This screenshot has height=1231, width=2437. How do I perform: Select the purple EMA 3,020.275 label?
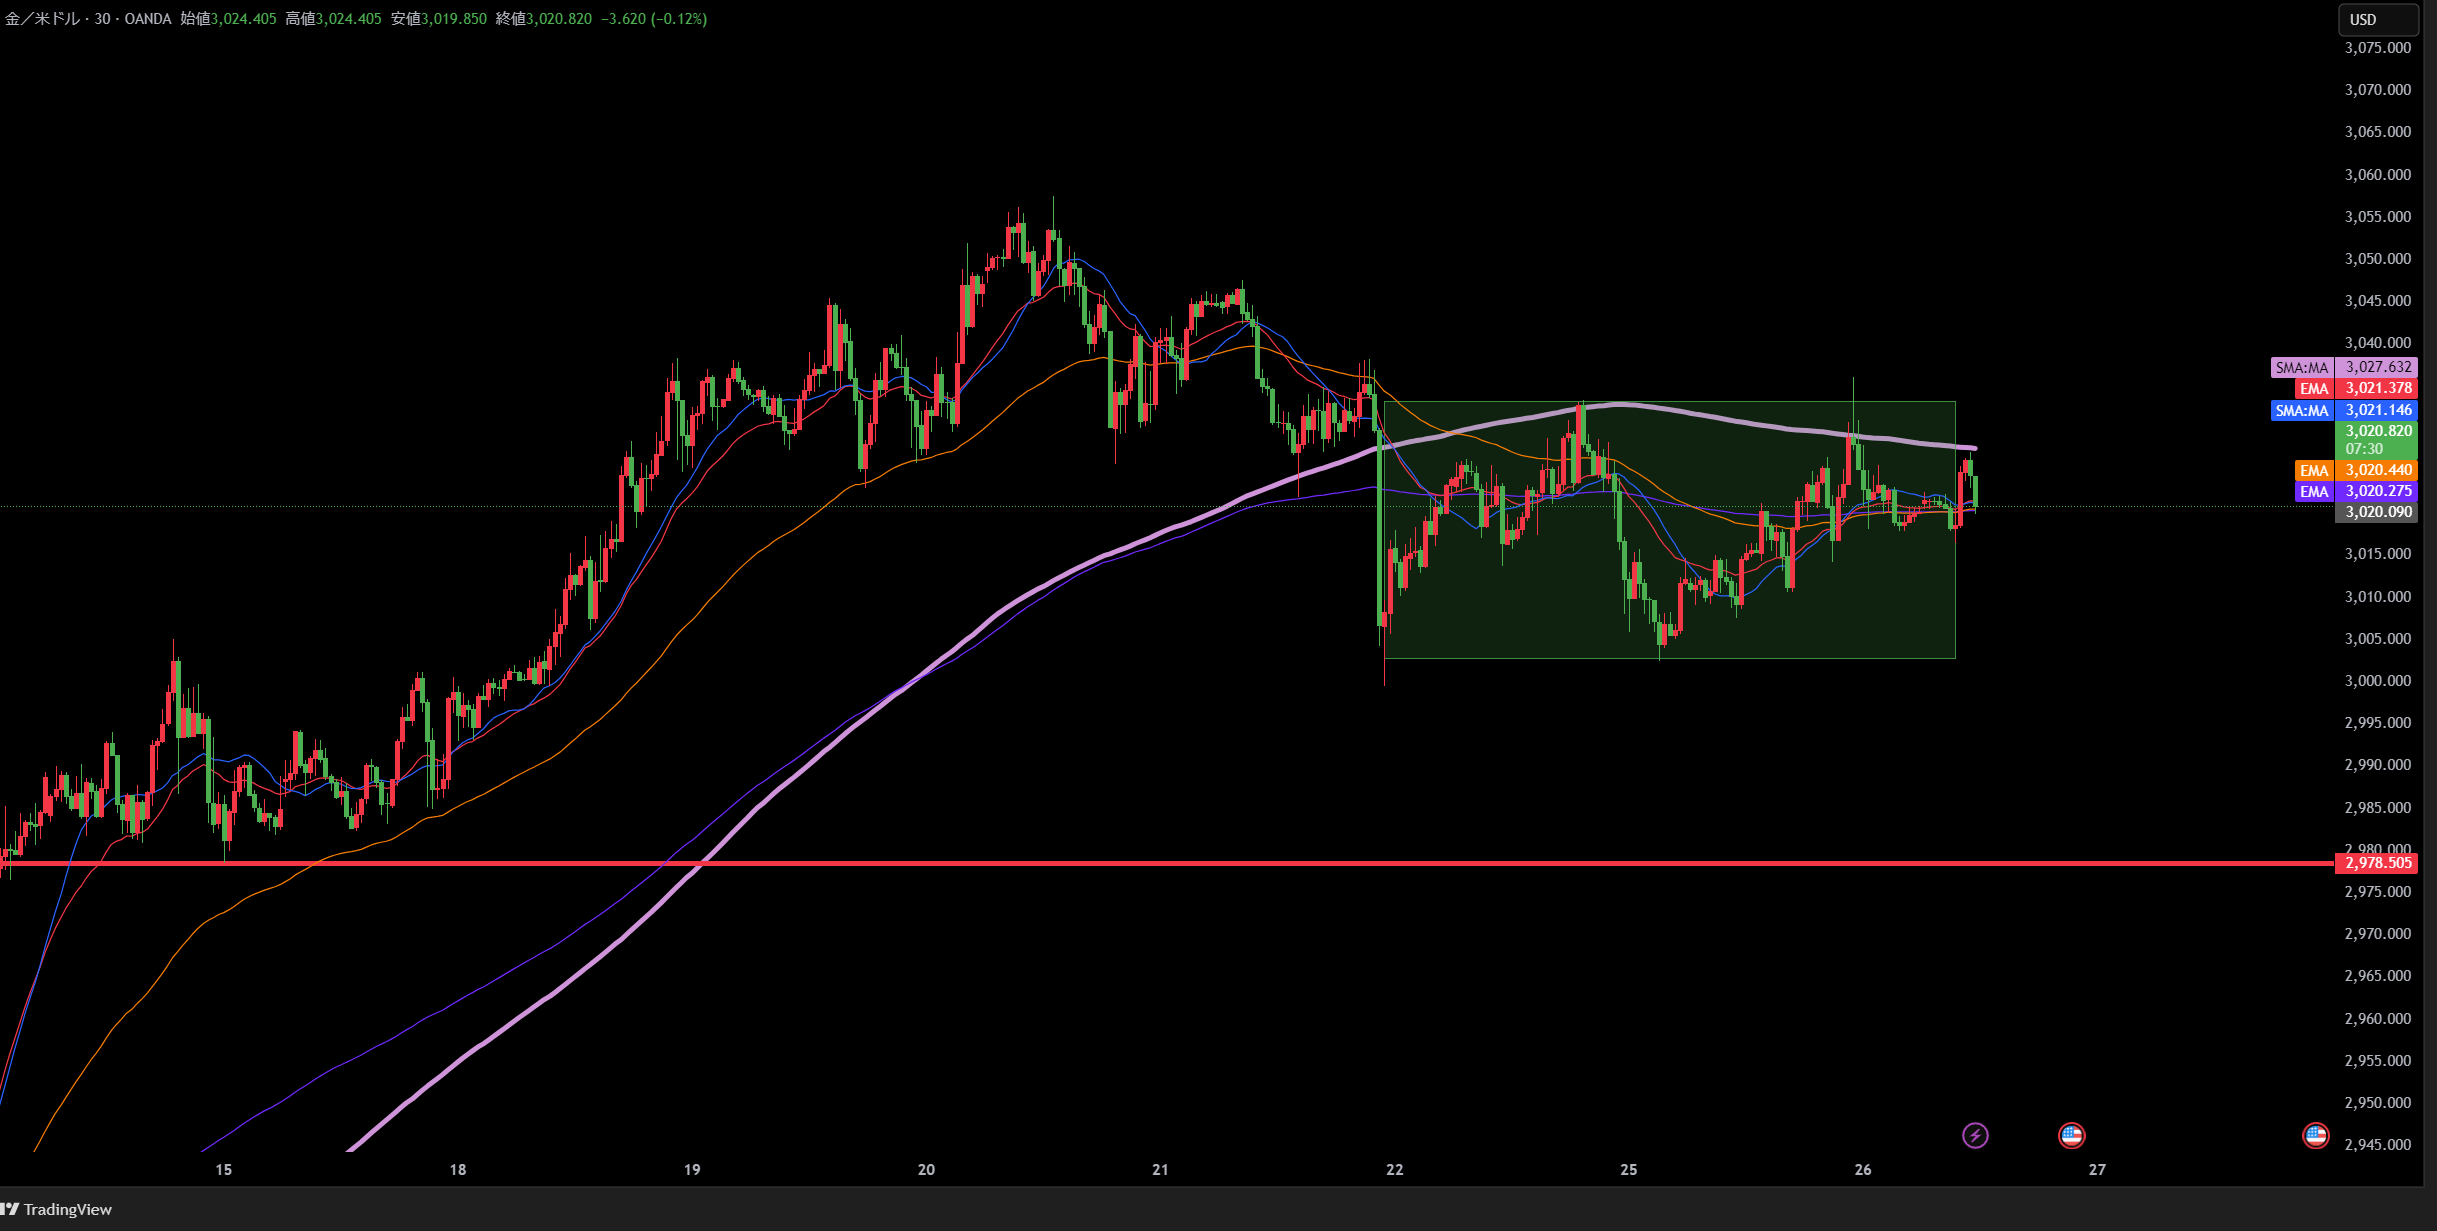pyautogui.click(x=2355, y=491)
